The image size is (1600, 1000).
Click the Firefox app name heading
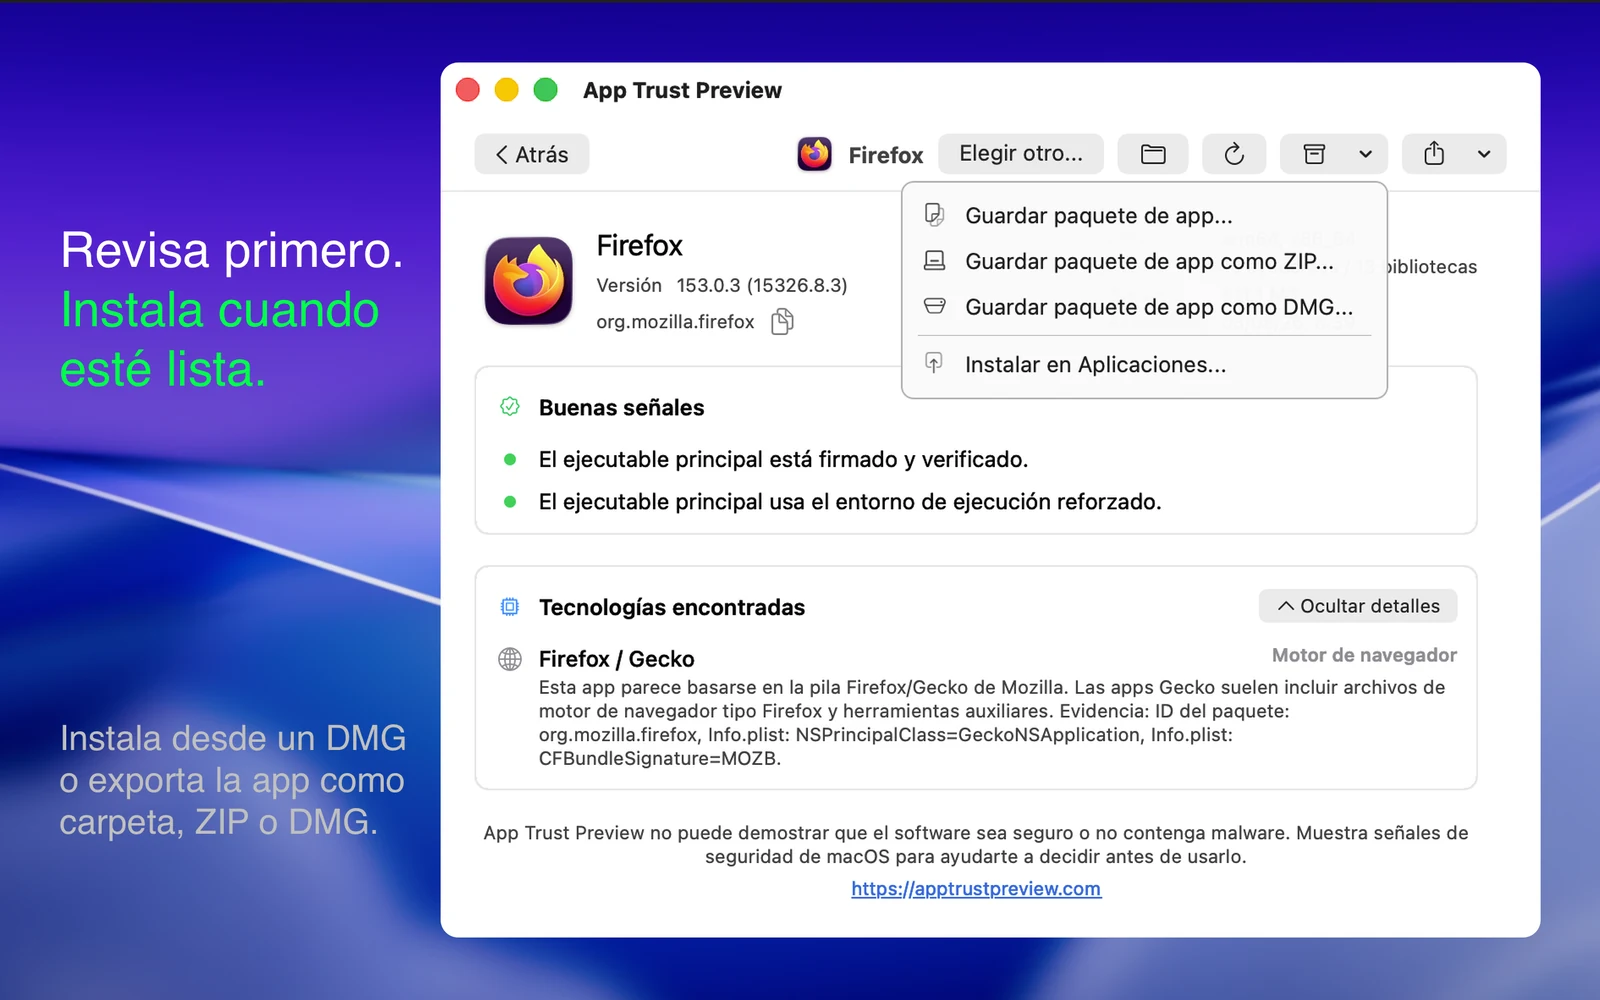[639, 245]
